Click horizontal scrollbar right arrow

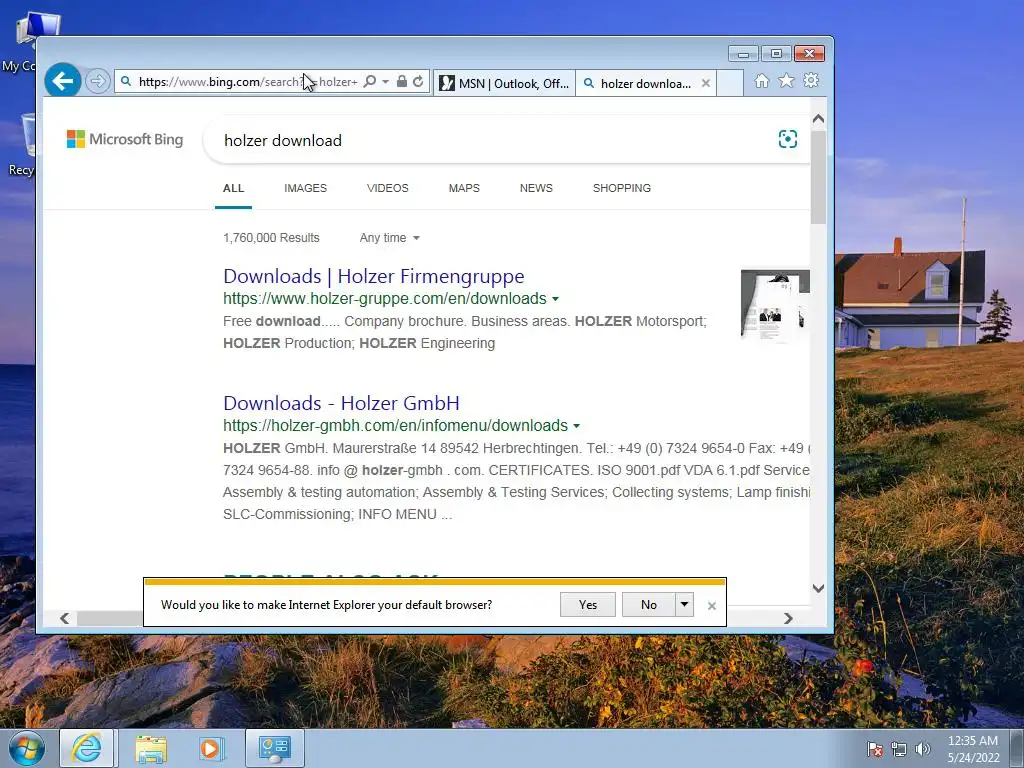788,618
